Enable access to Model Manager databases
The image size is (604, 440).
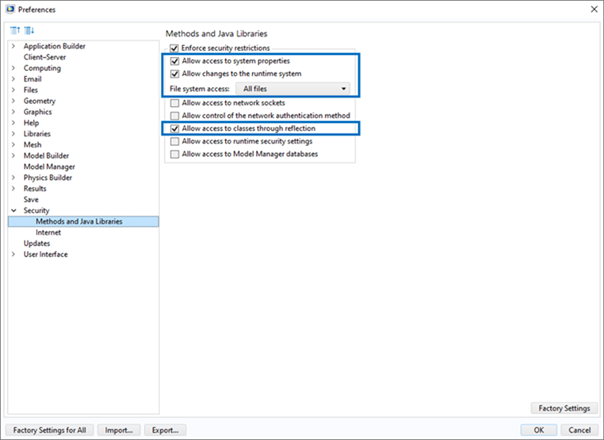(x=174, y=154)
